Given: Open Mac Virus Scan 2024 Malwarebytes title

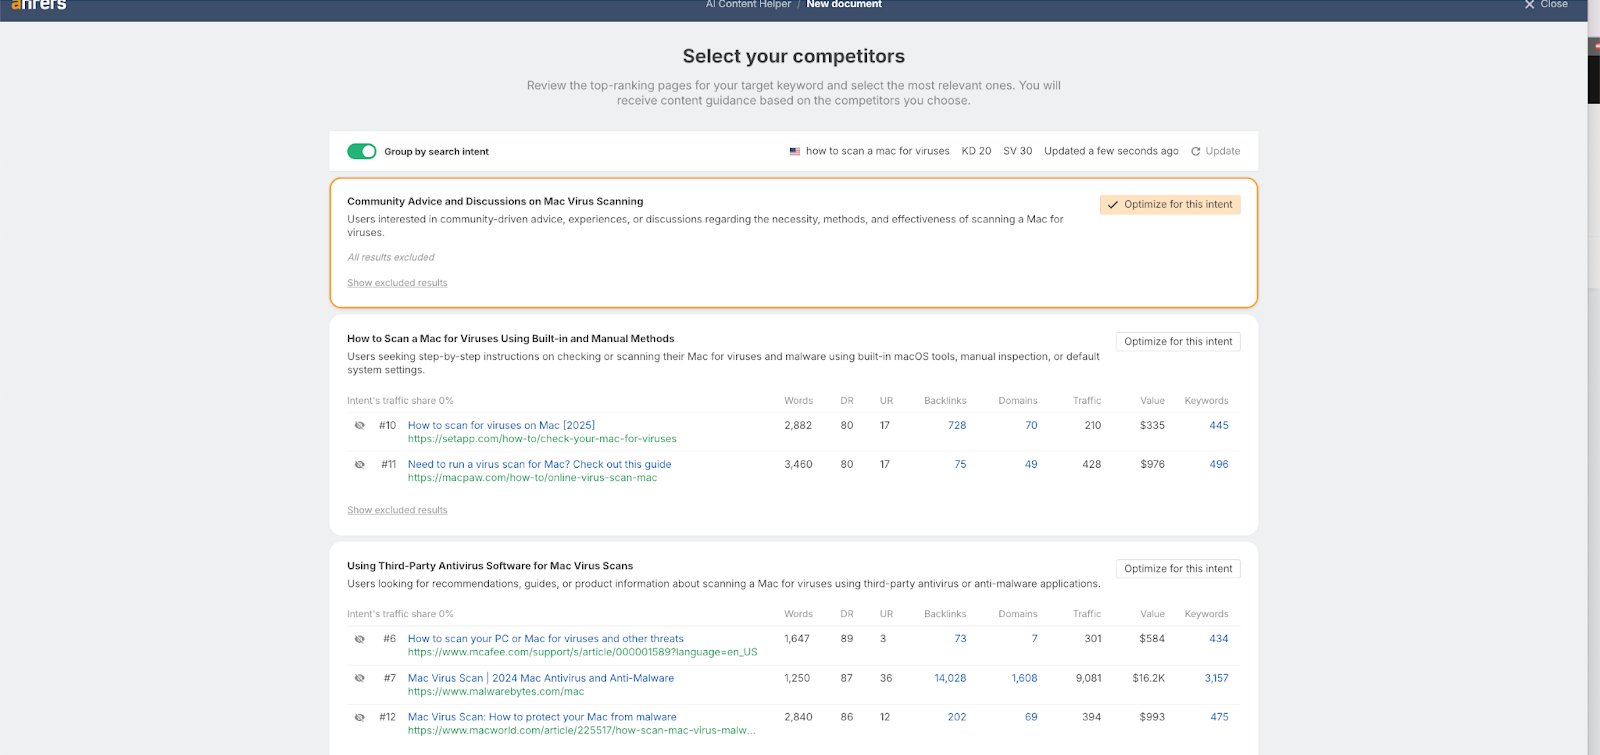Looking at the screenshot, I should [541, 678].
